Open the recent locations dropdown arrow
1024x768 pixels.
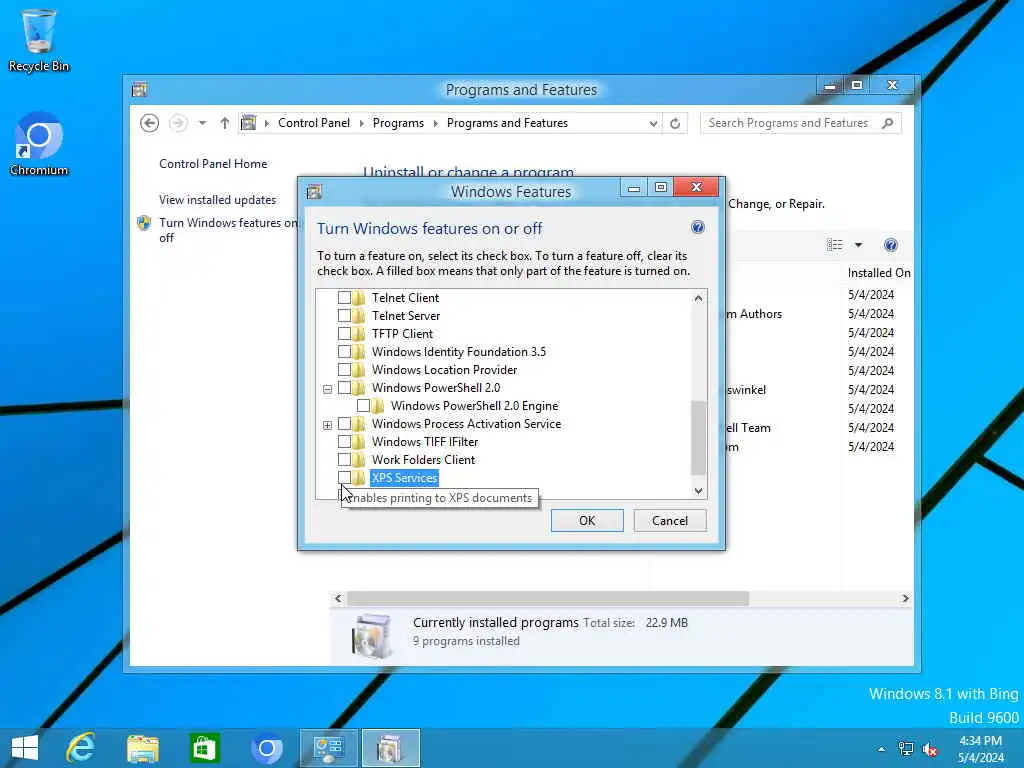[202, 123]
